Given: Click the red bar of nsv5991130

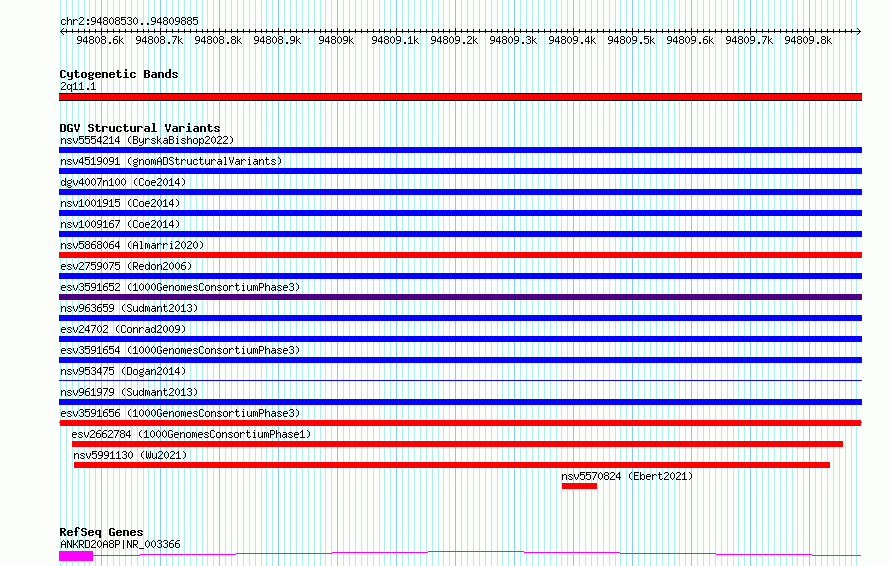Looking at the screenshot, I should [452, 465].
